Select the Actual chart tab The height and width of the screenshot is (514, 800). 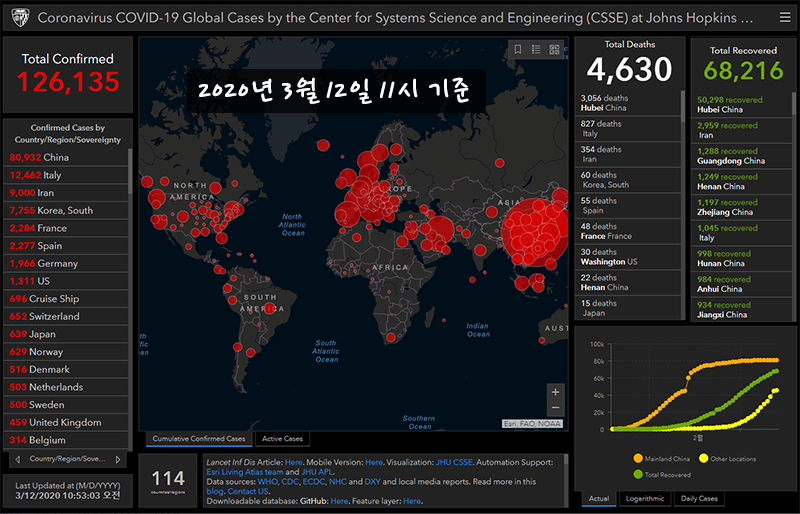tap(599, 499)
